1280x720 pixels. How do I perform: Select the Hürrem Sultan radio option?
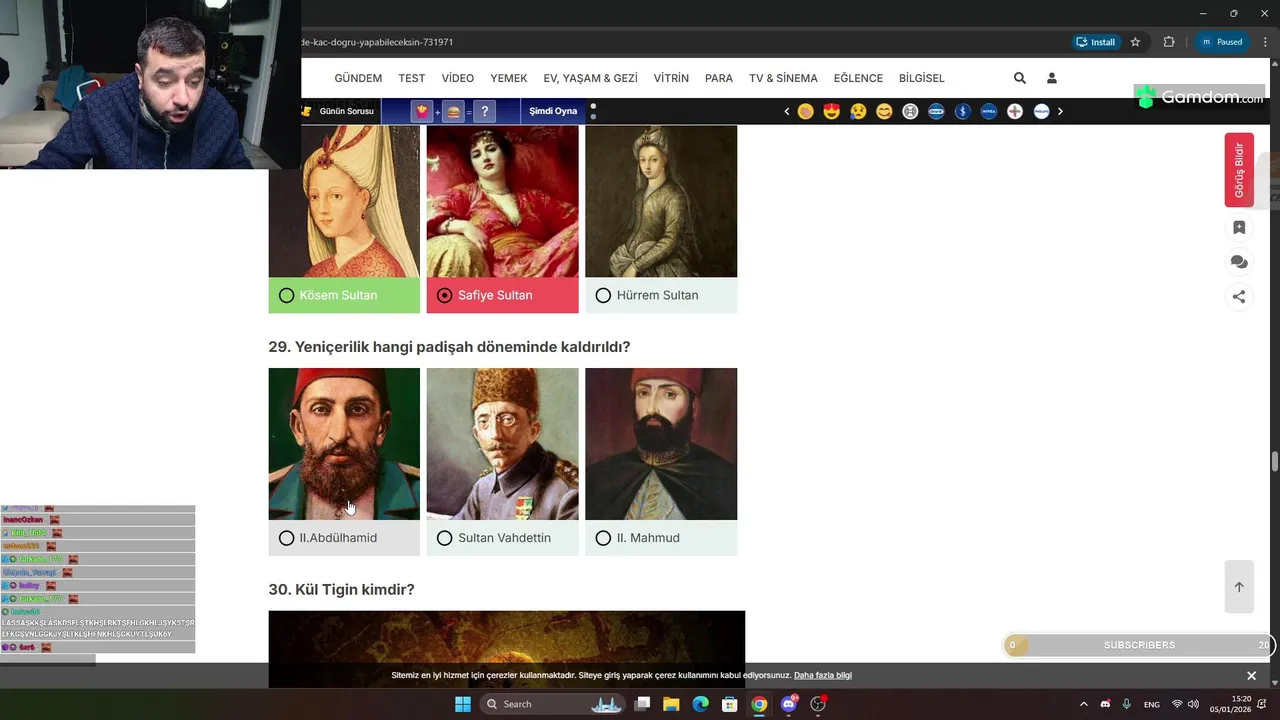point(603,295)
